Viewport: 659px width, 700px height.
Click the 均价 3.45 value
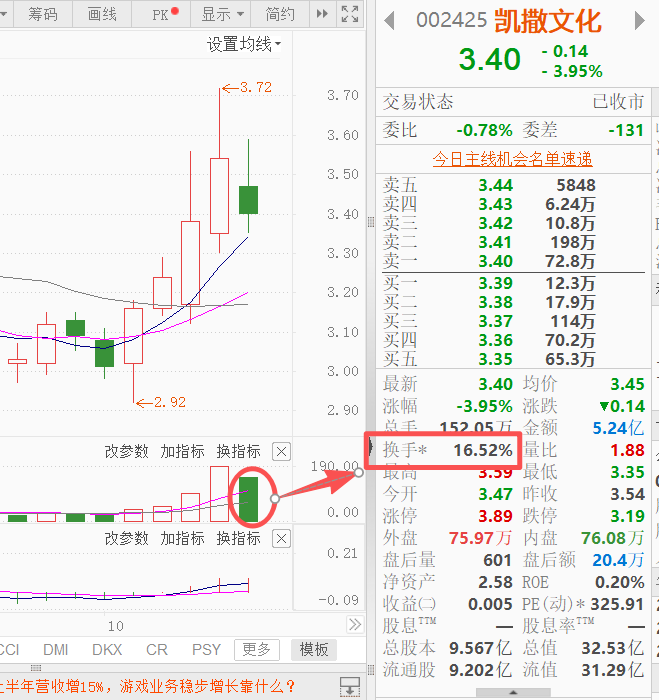[627, 384]
